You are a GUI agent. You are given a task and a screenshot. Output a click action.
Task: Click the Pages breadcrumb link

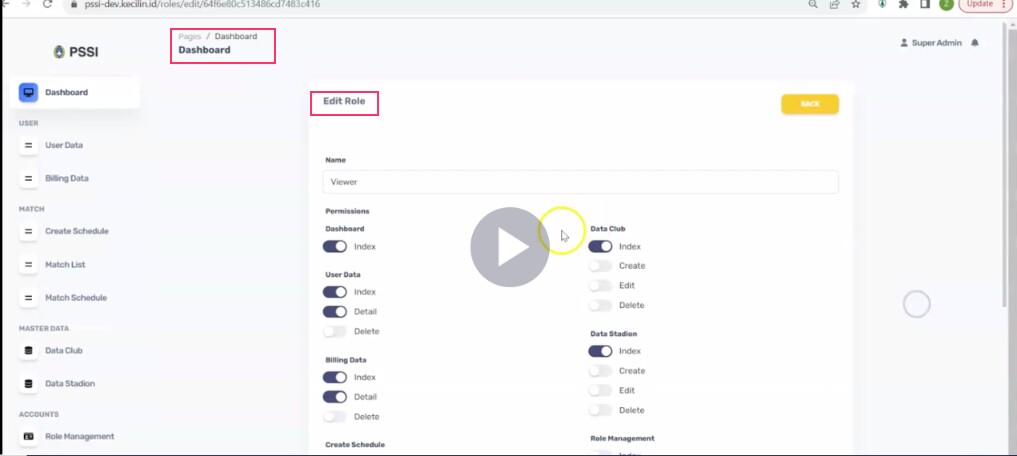click(x=189, y=36)
